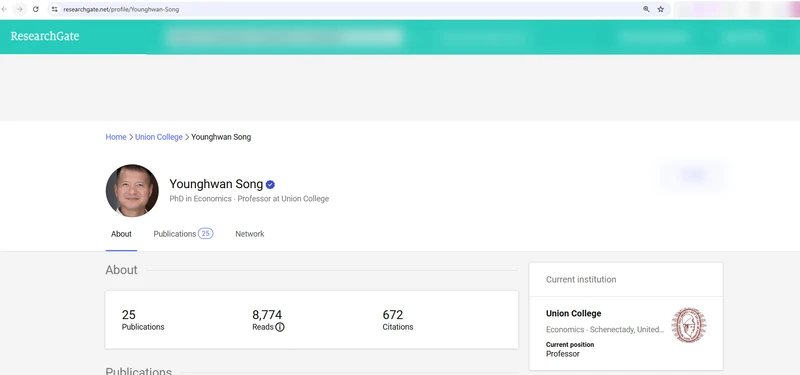Click the Professor current position text
This screenshot has height=375, width=800.
click(563, 354)
